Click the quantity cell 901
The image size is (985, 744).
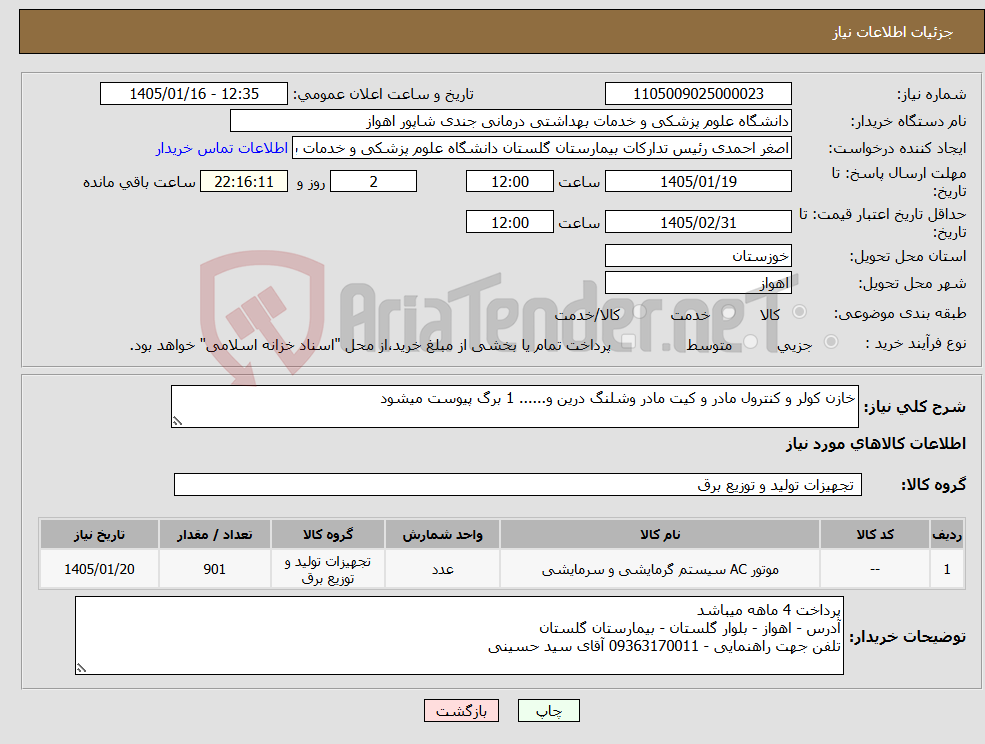(x=214, y=569)
